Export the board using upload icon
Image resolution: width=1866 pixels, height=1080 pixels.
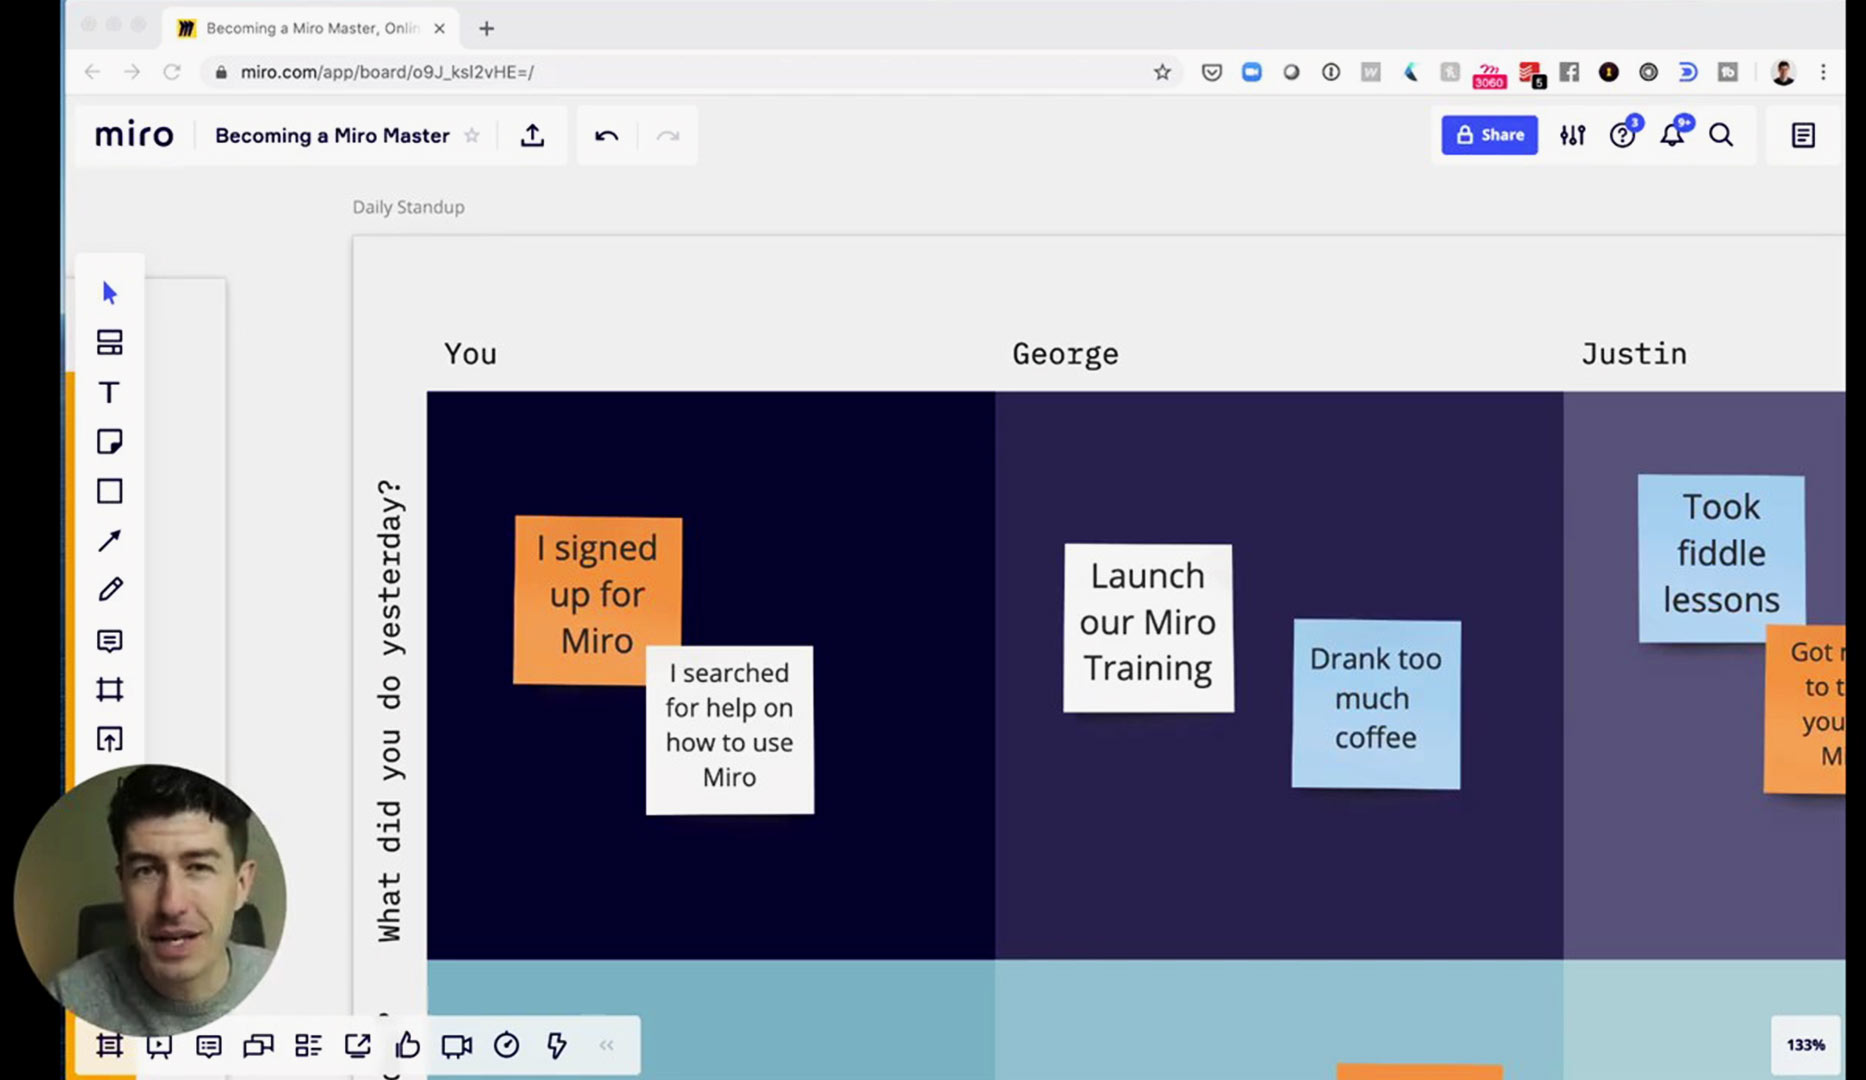click(x=533, y=135)
